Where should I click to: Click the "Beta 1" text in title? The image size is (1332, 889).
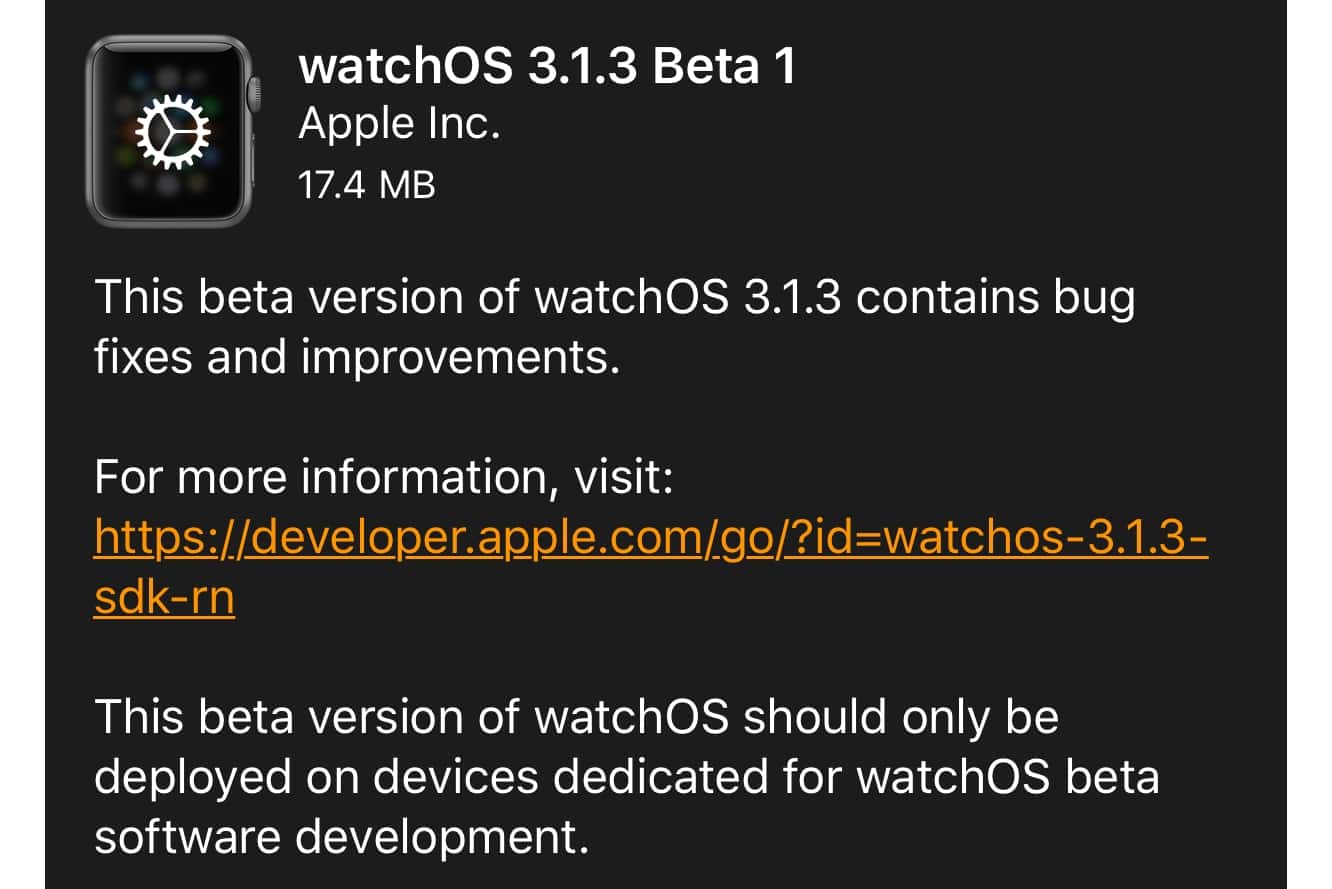point(725,68)
